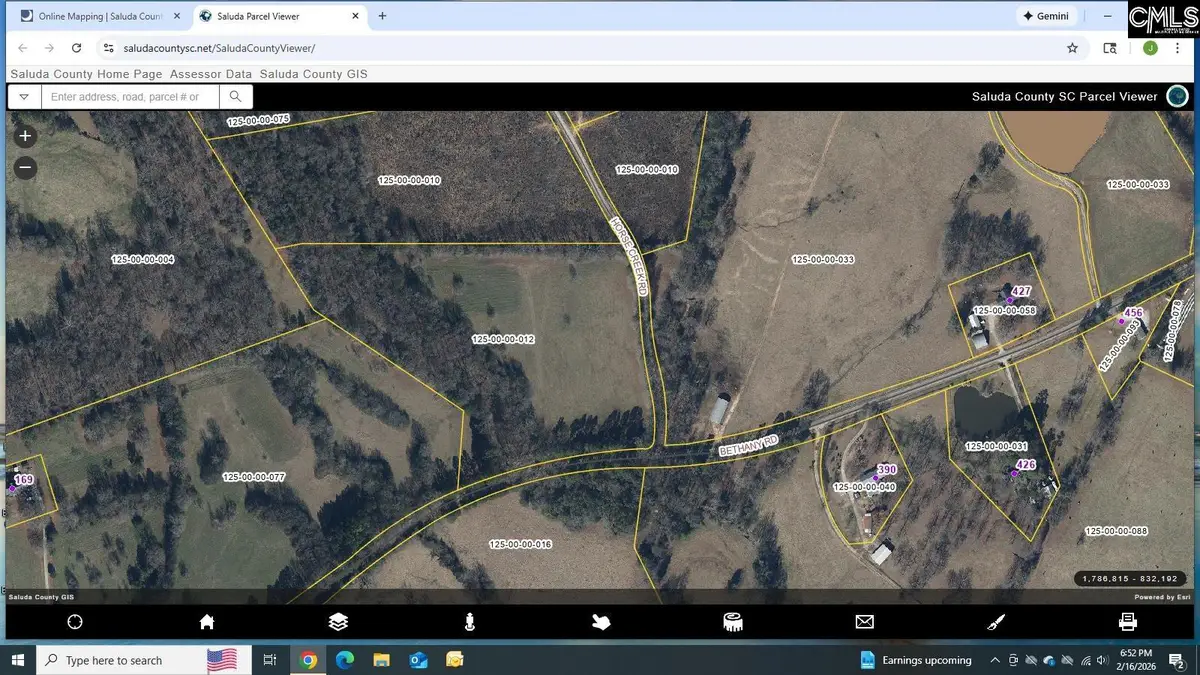Open the Gemini menu in the toolbar
This screenshot has height=675, width=1200.
pos(1046,15)
